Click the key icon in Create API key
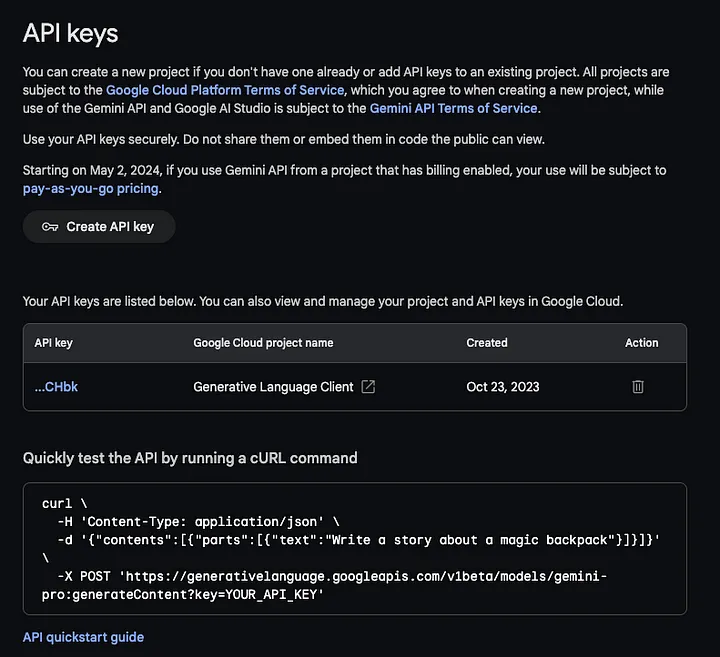Image resolution: width=720 pixels, height=657 pixels. [50, 227]
